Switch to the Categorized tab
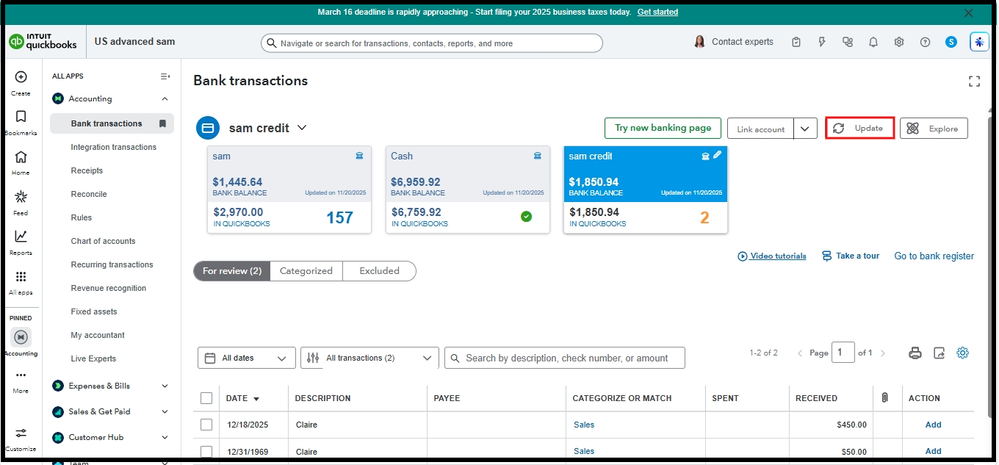 click(306, 271)
